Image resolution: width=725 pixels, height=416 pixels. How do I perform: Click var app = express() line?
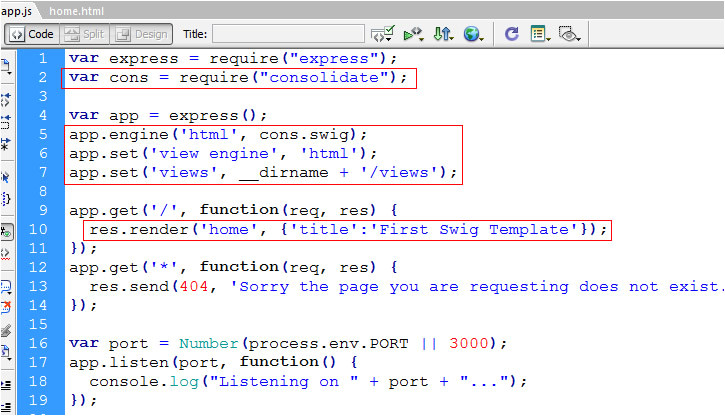[x=168, y=116]
